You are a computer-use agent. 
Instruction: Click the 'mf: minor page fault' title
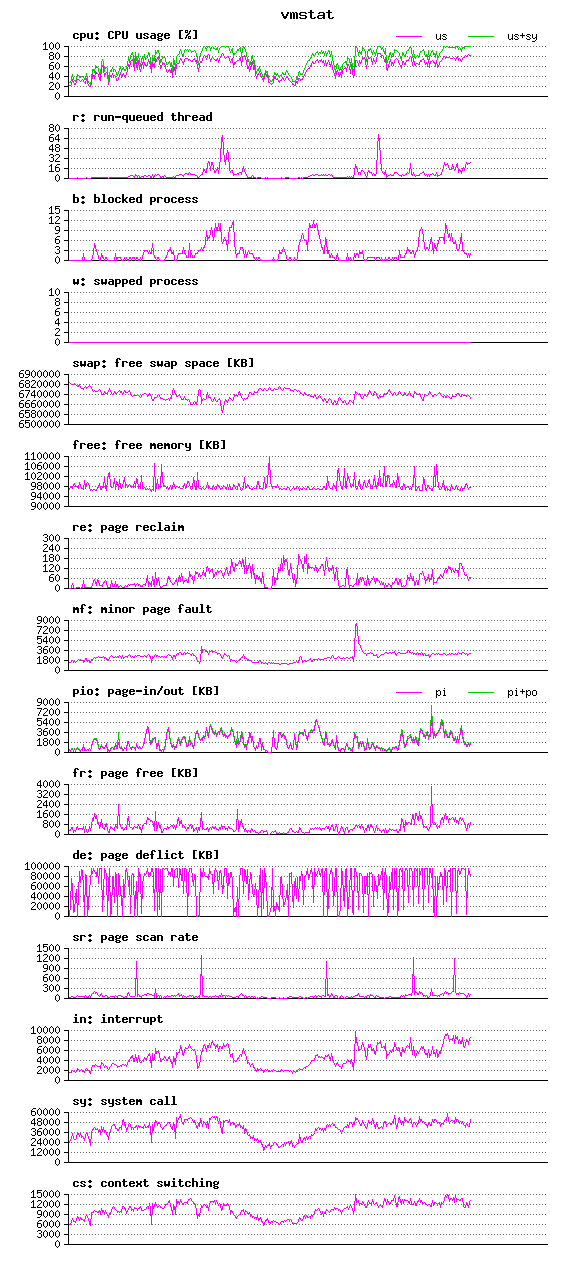(x=142, y=609)
